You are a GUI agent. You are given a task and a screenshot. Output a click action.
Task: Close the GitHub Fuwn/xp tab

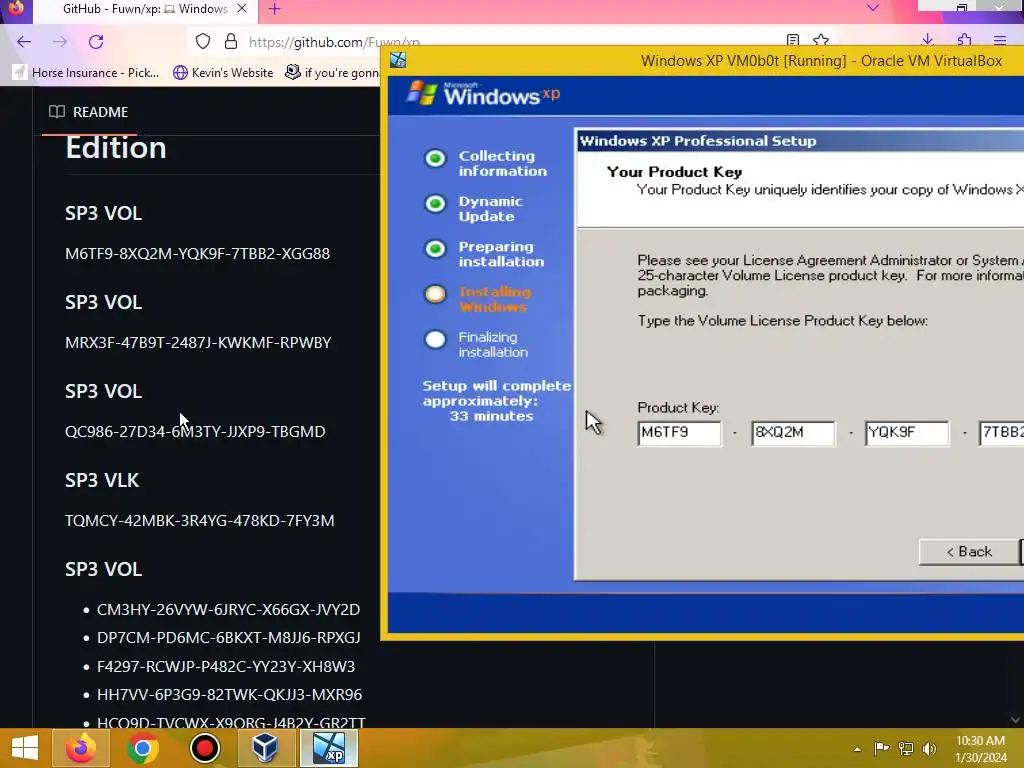tap(242, 9)
